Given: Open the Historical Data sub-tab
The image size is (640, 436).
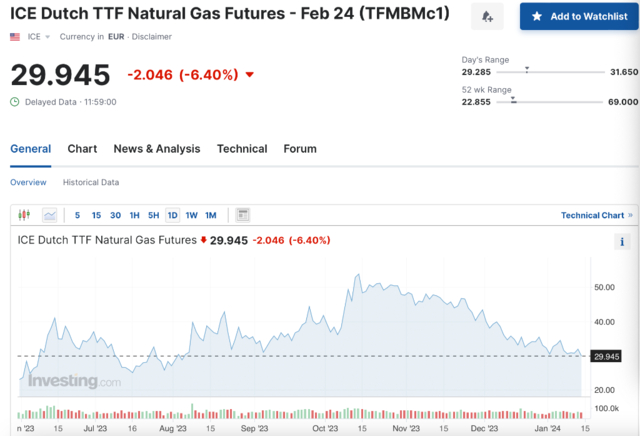Looking at the screenshot, I should coord(91,183).
